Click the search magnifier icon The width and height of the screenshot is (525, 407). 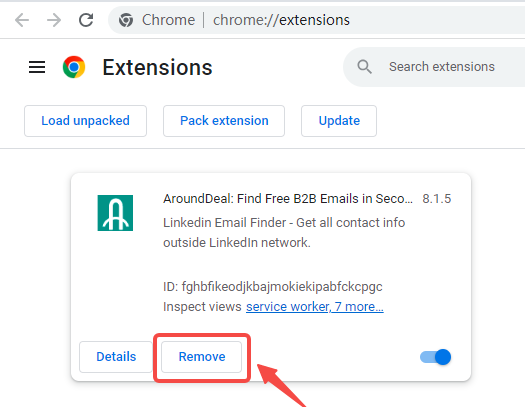(364, 67)
